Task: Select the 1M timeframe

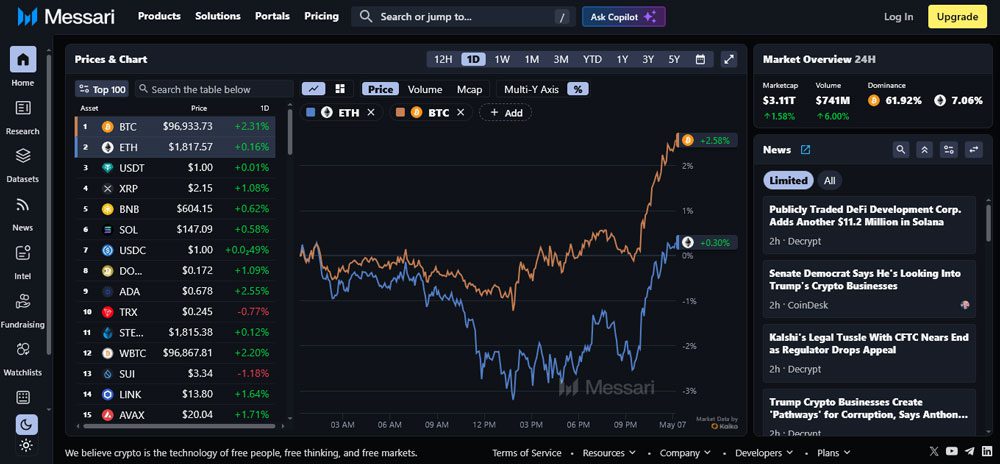Action: click(532, 59)
